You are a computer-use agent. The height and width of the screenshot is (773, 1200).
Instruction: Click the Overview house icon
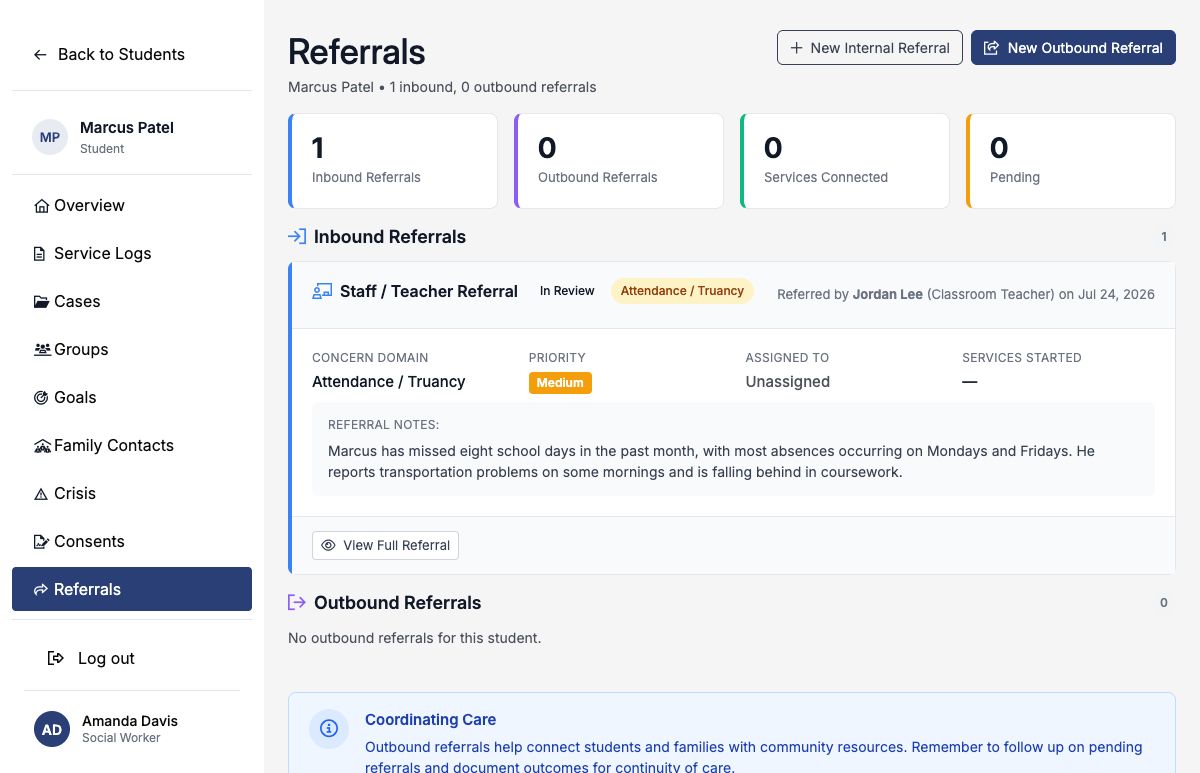[x=41, y=206]
